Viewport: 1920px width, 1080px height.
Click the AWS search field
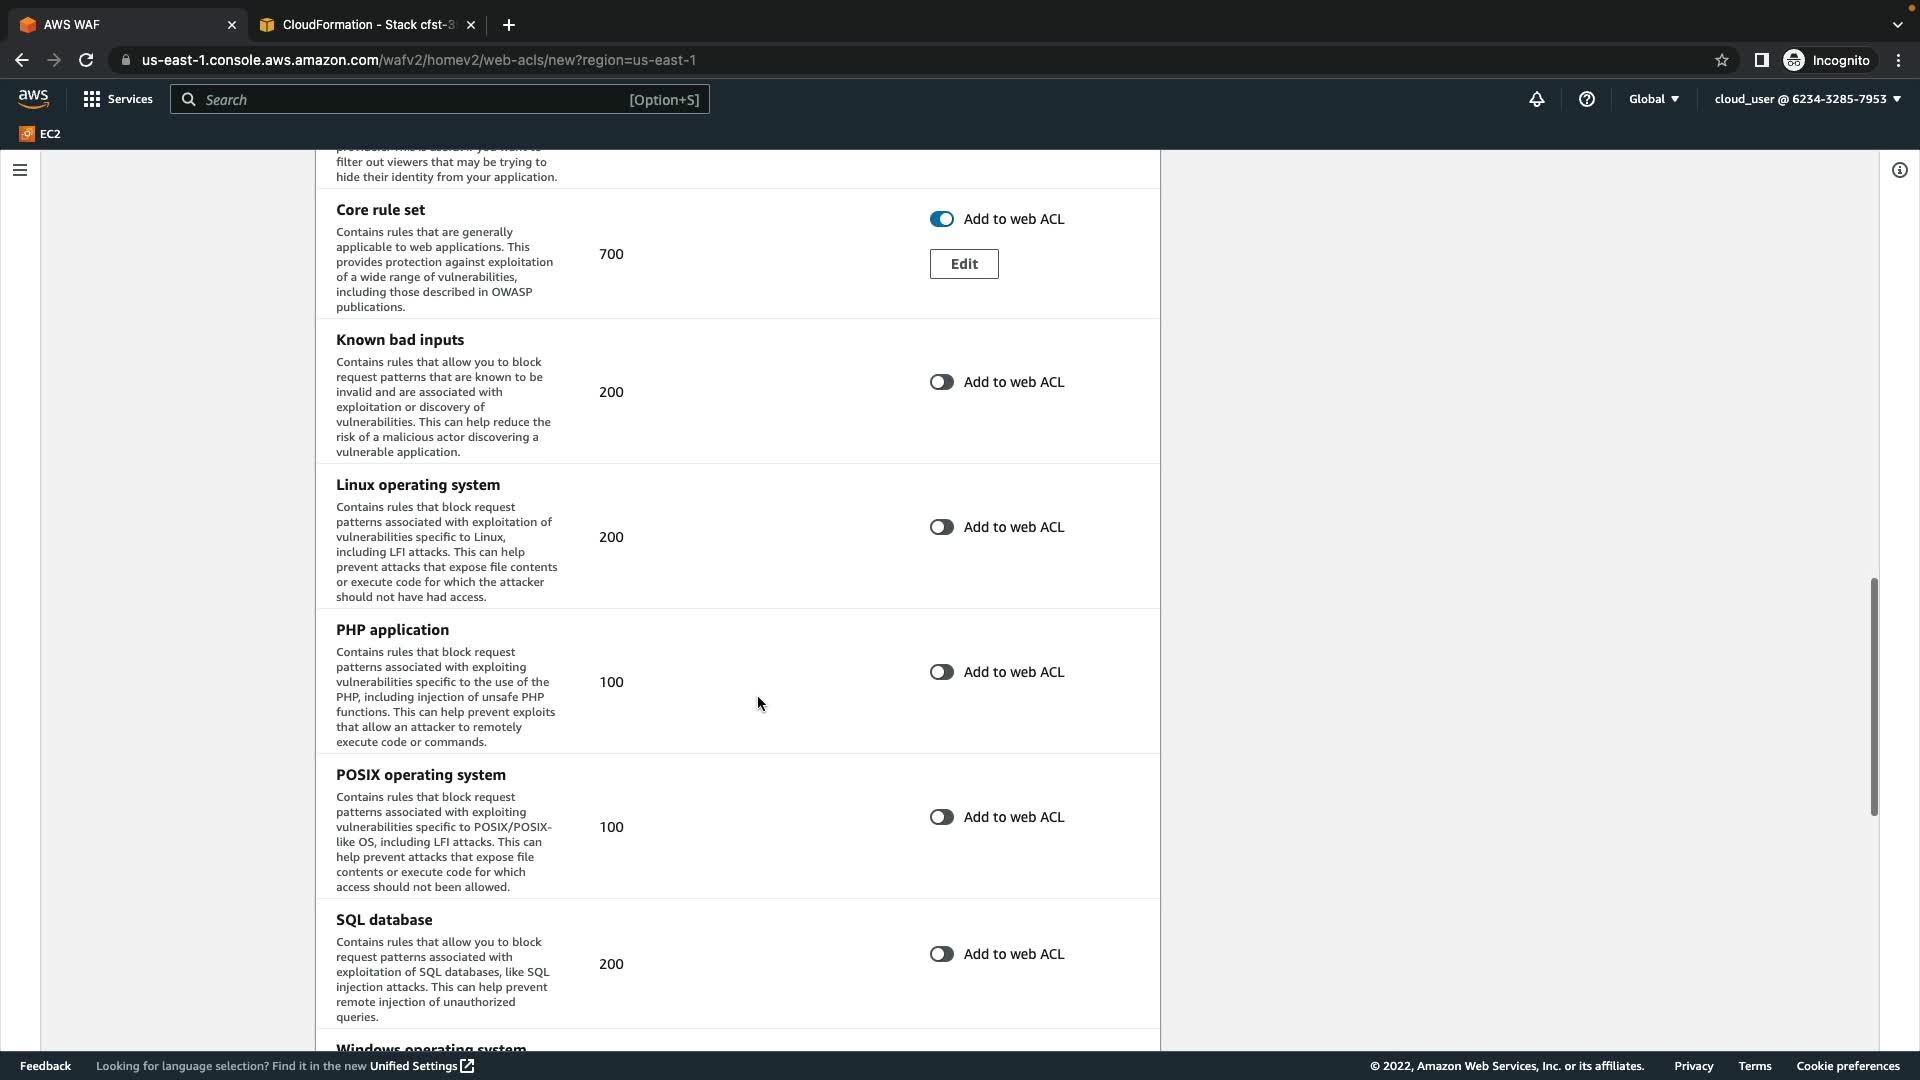(415, 100)
